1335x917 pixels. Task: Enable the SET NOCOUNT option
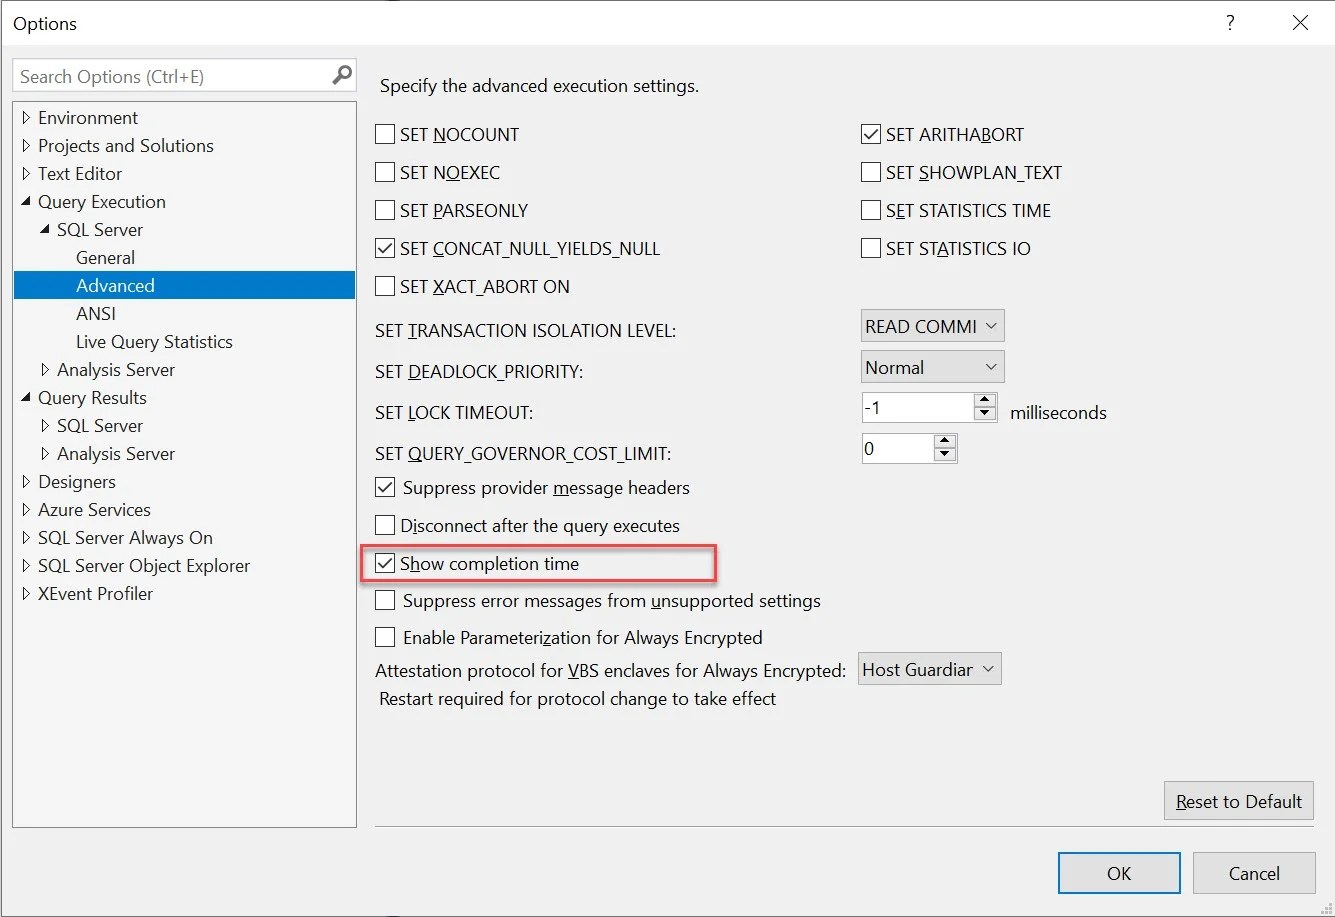pos(385,133)
